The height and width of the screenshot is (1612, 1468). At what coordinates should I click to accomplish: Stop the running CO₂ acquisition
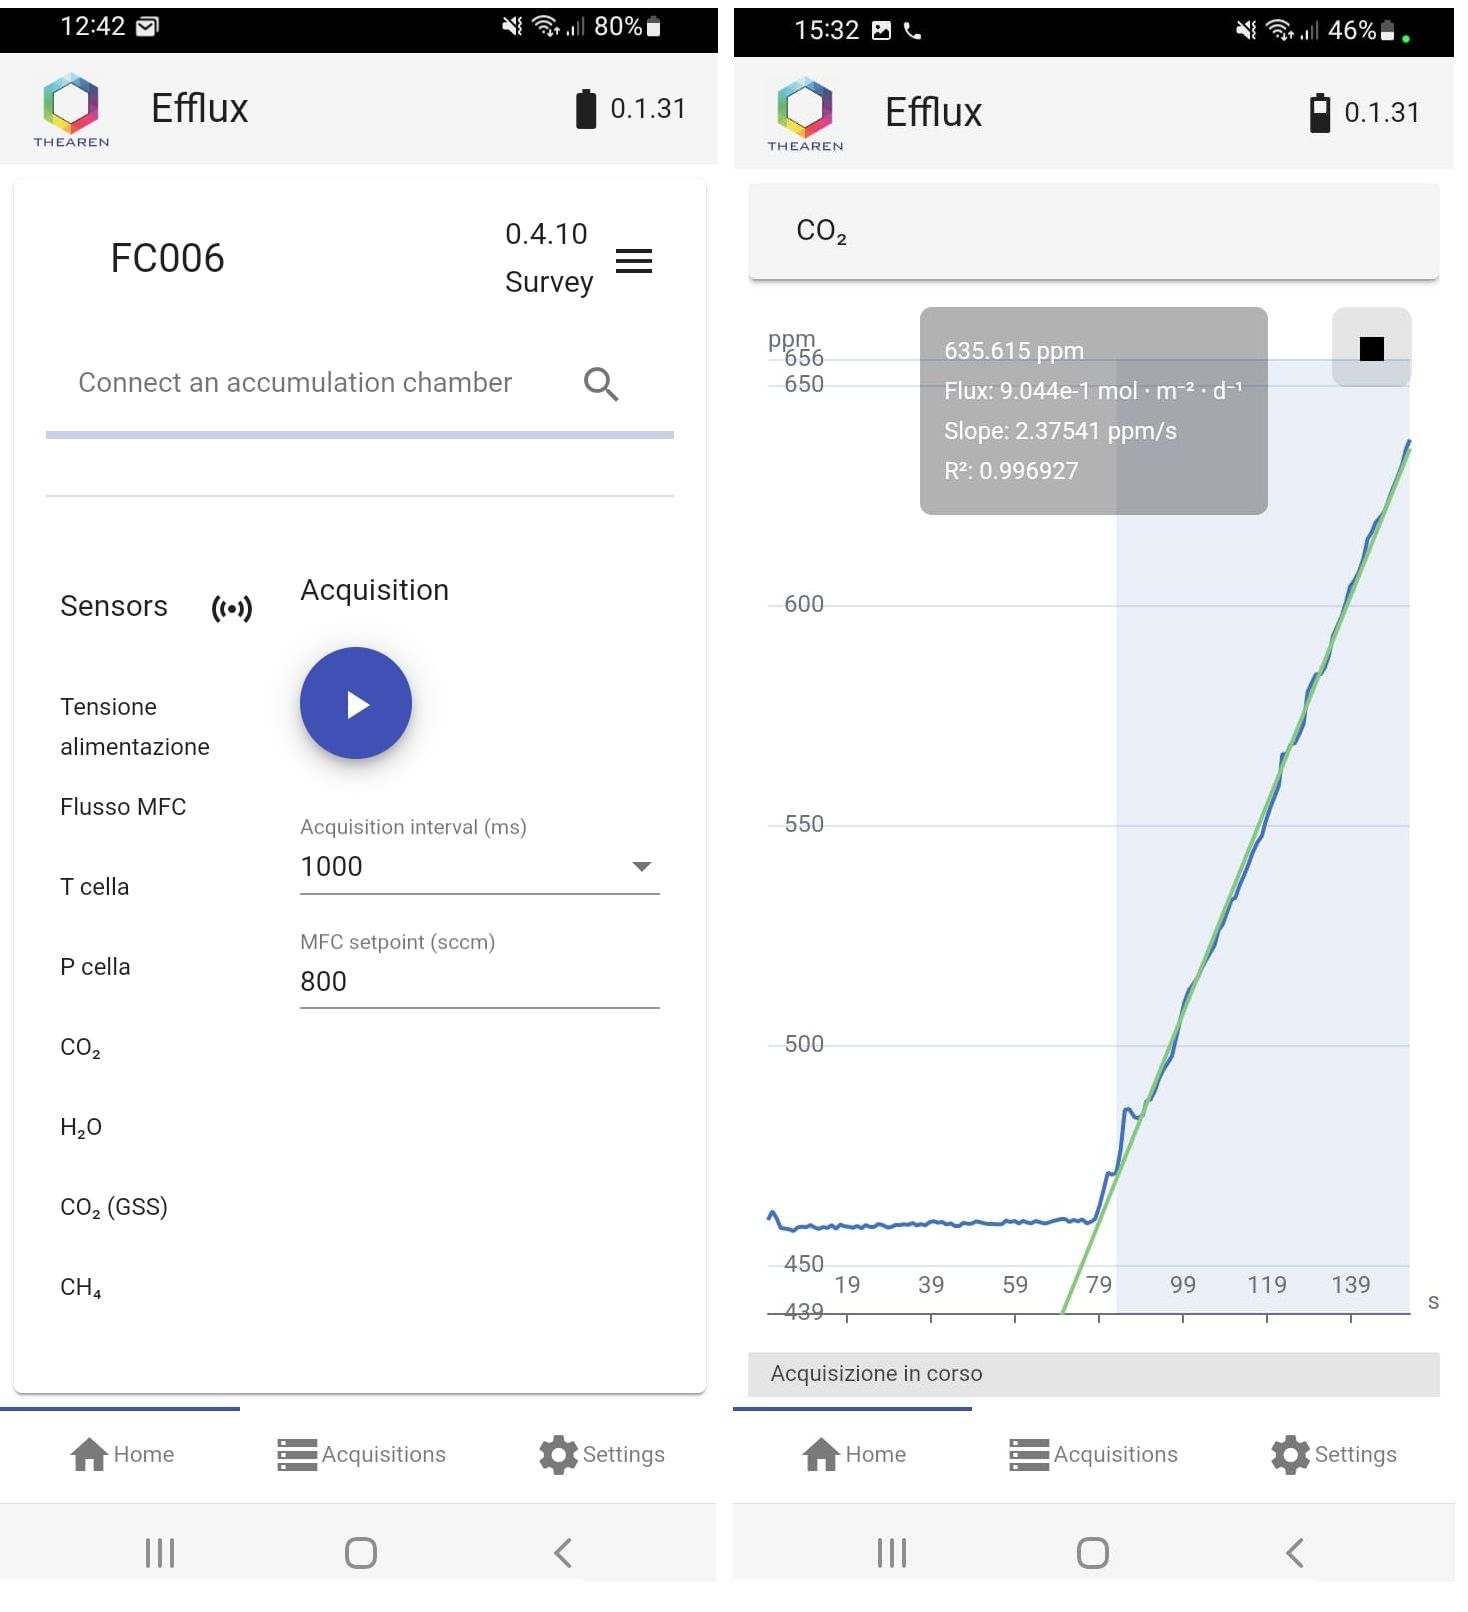[x=1371, y=348]
